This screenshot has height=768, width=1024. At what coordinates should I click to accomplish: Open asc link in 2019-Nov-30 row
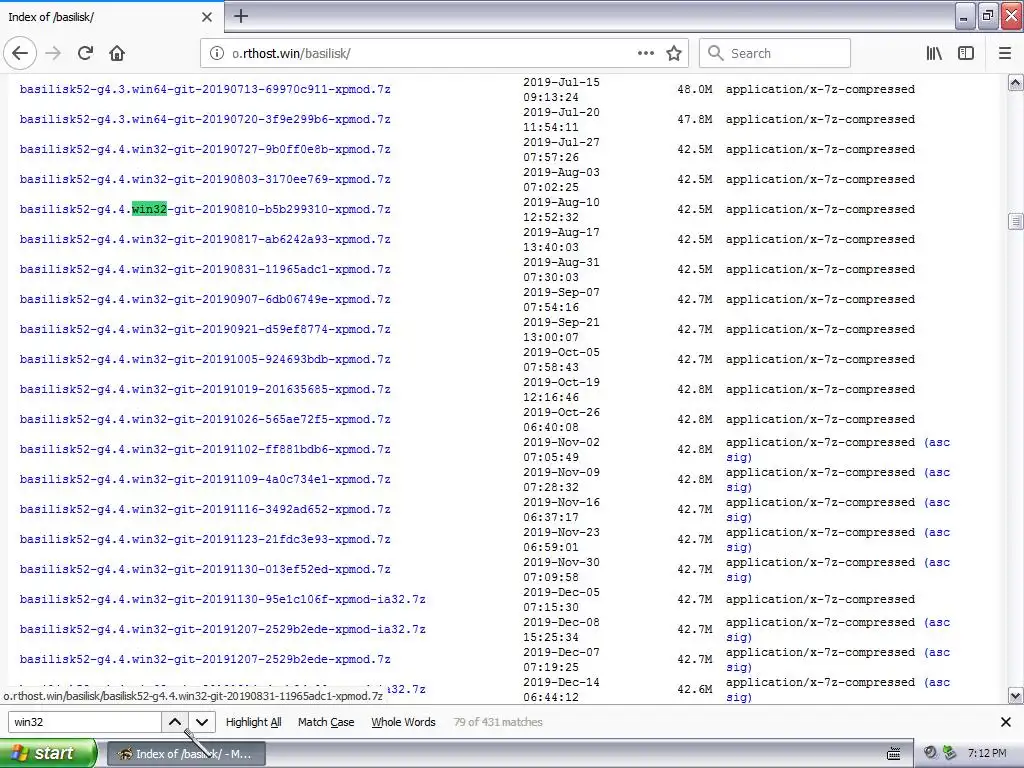pyautogui.click(x=939, y=563)
